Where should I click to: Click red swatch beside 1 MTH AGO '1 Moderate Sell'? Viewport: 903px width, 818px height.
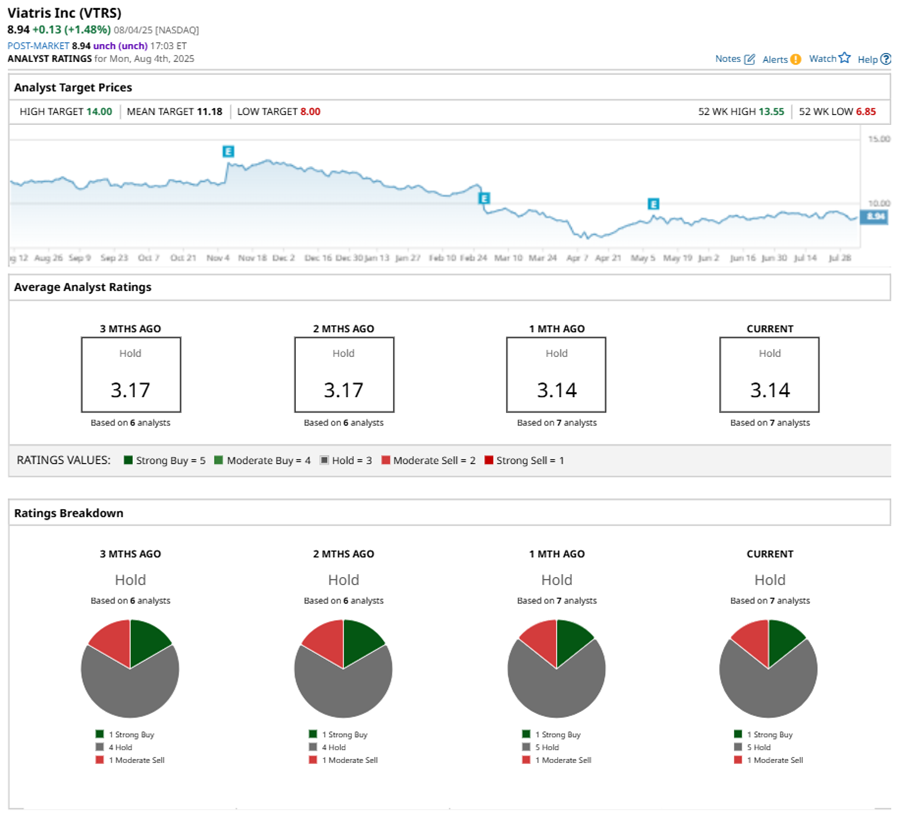pyautogui.click(x=526, y=760)
